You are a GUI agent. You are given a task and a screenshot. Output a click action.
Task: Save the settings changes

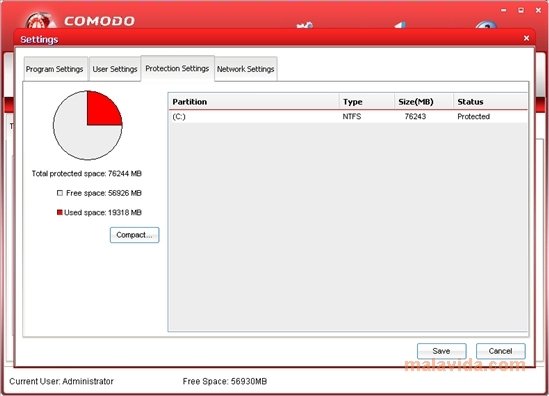click(442, 351)
